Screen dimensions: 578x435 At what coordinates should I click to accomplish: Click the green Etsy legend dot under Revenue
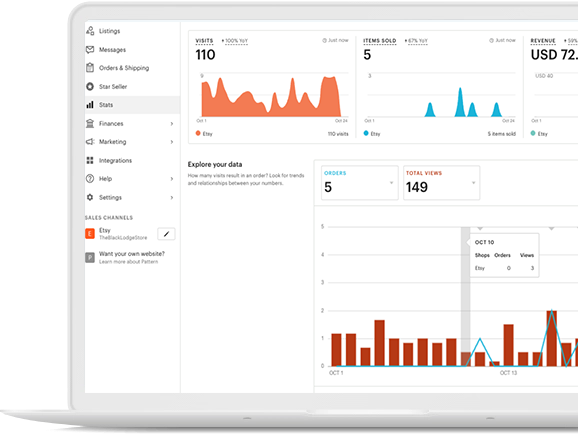[533, 133]
